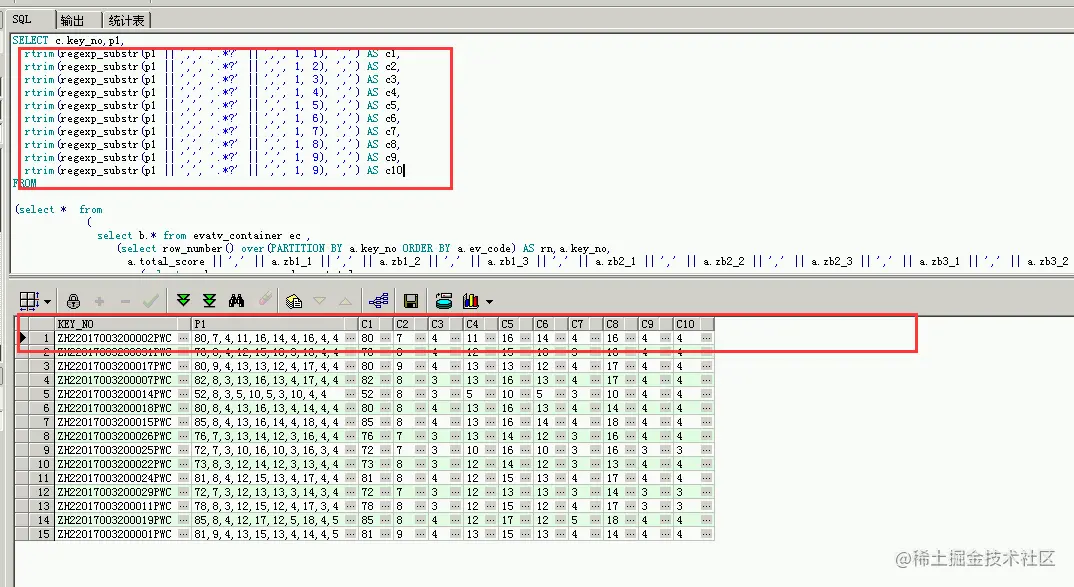Click the minus Delete record icon
Image resolution: width=1074 pixels, height=587 pixels.
[x=125, y=301]
